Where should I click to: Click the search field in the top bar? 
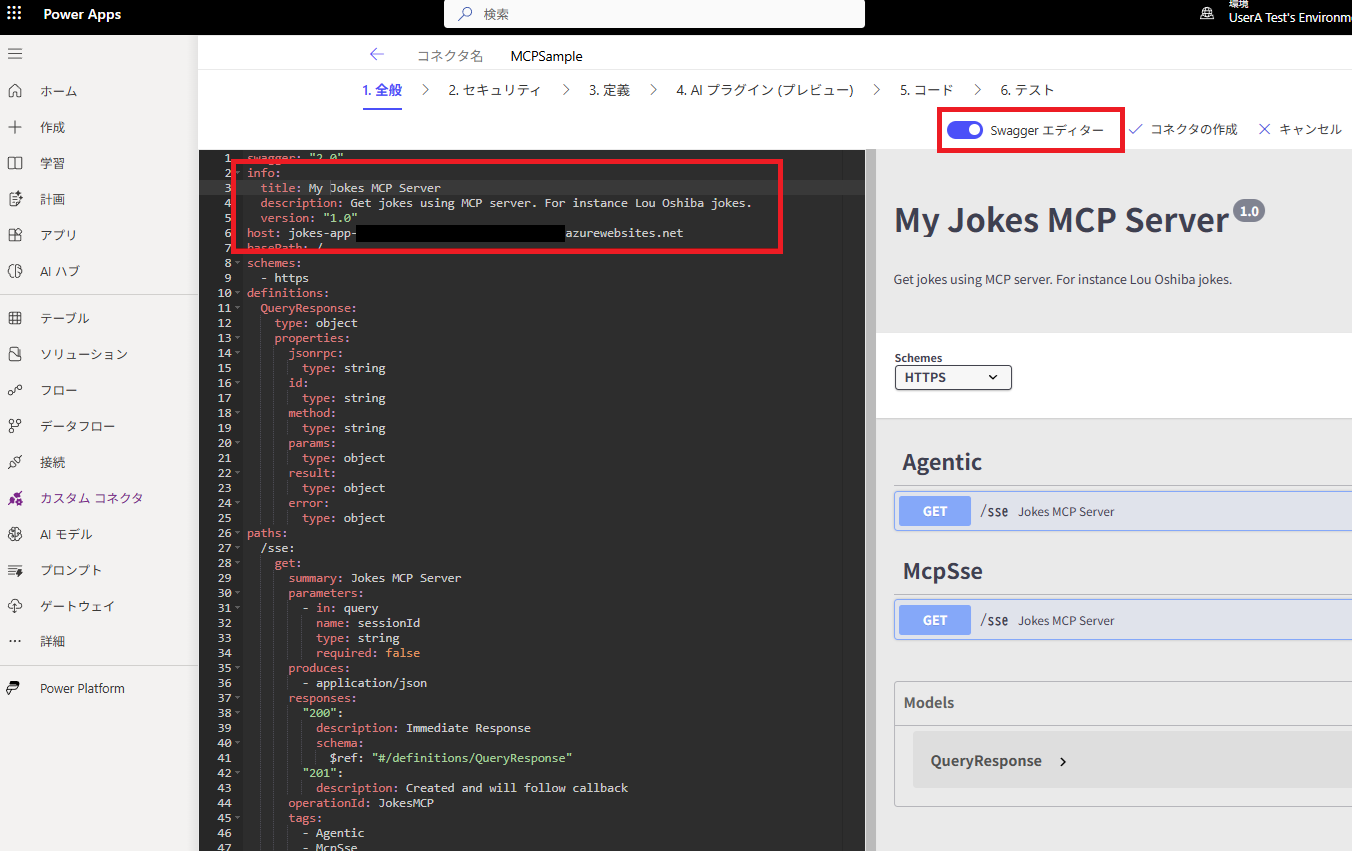click(654, 14)
